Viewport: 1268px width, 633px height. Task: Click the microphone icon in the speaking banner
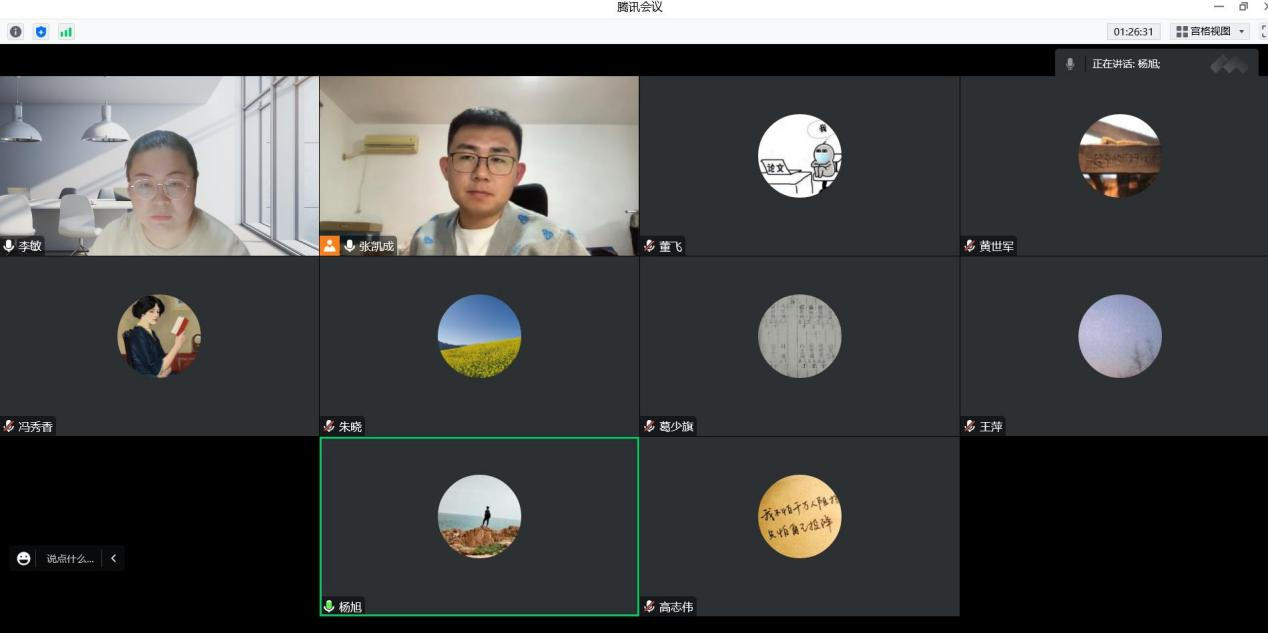point(1070,64)
